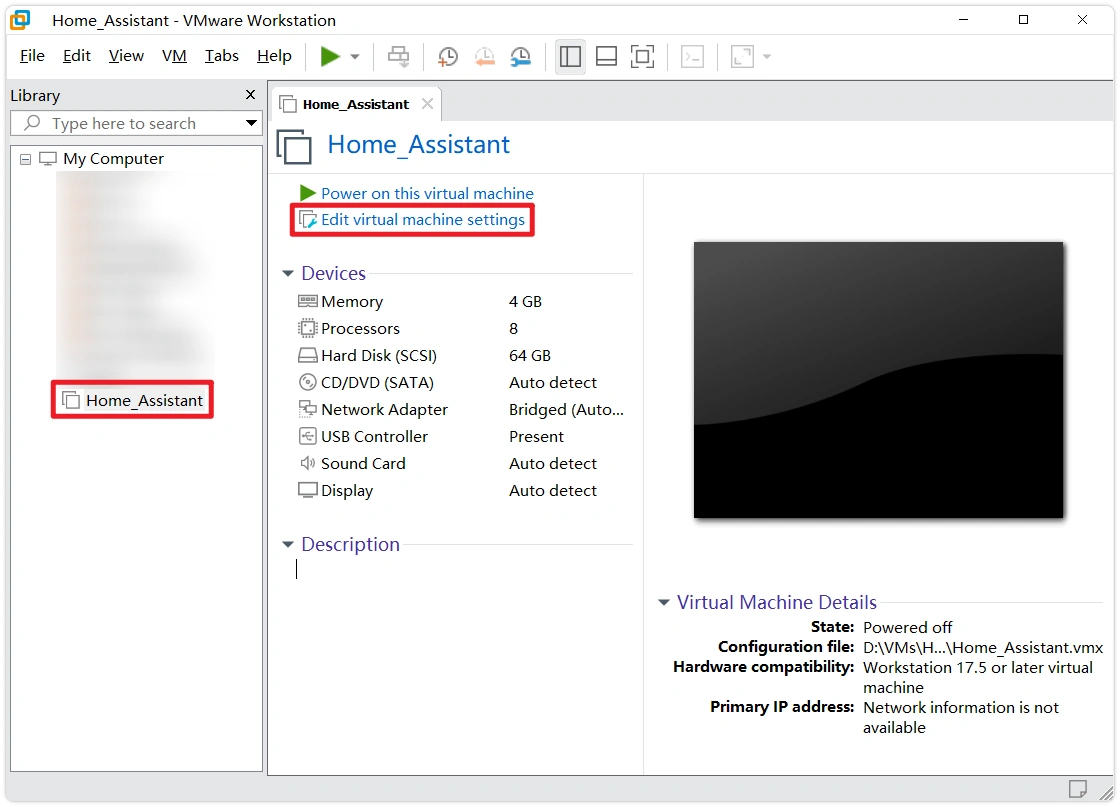
Task: Collapse the Virtual Machine Details section
Action: (664, 603)
